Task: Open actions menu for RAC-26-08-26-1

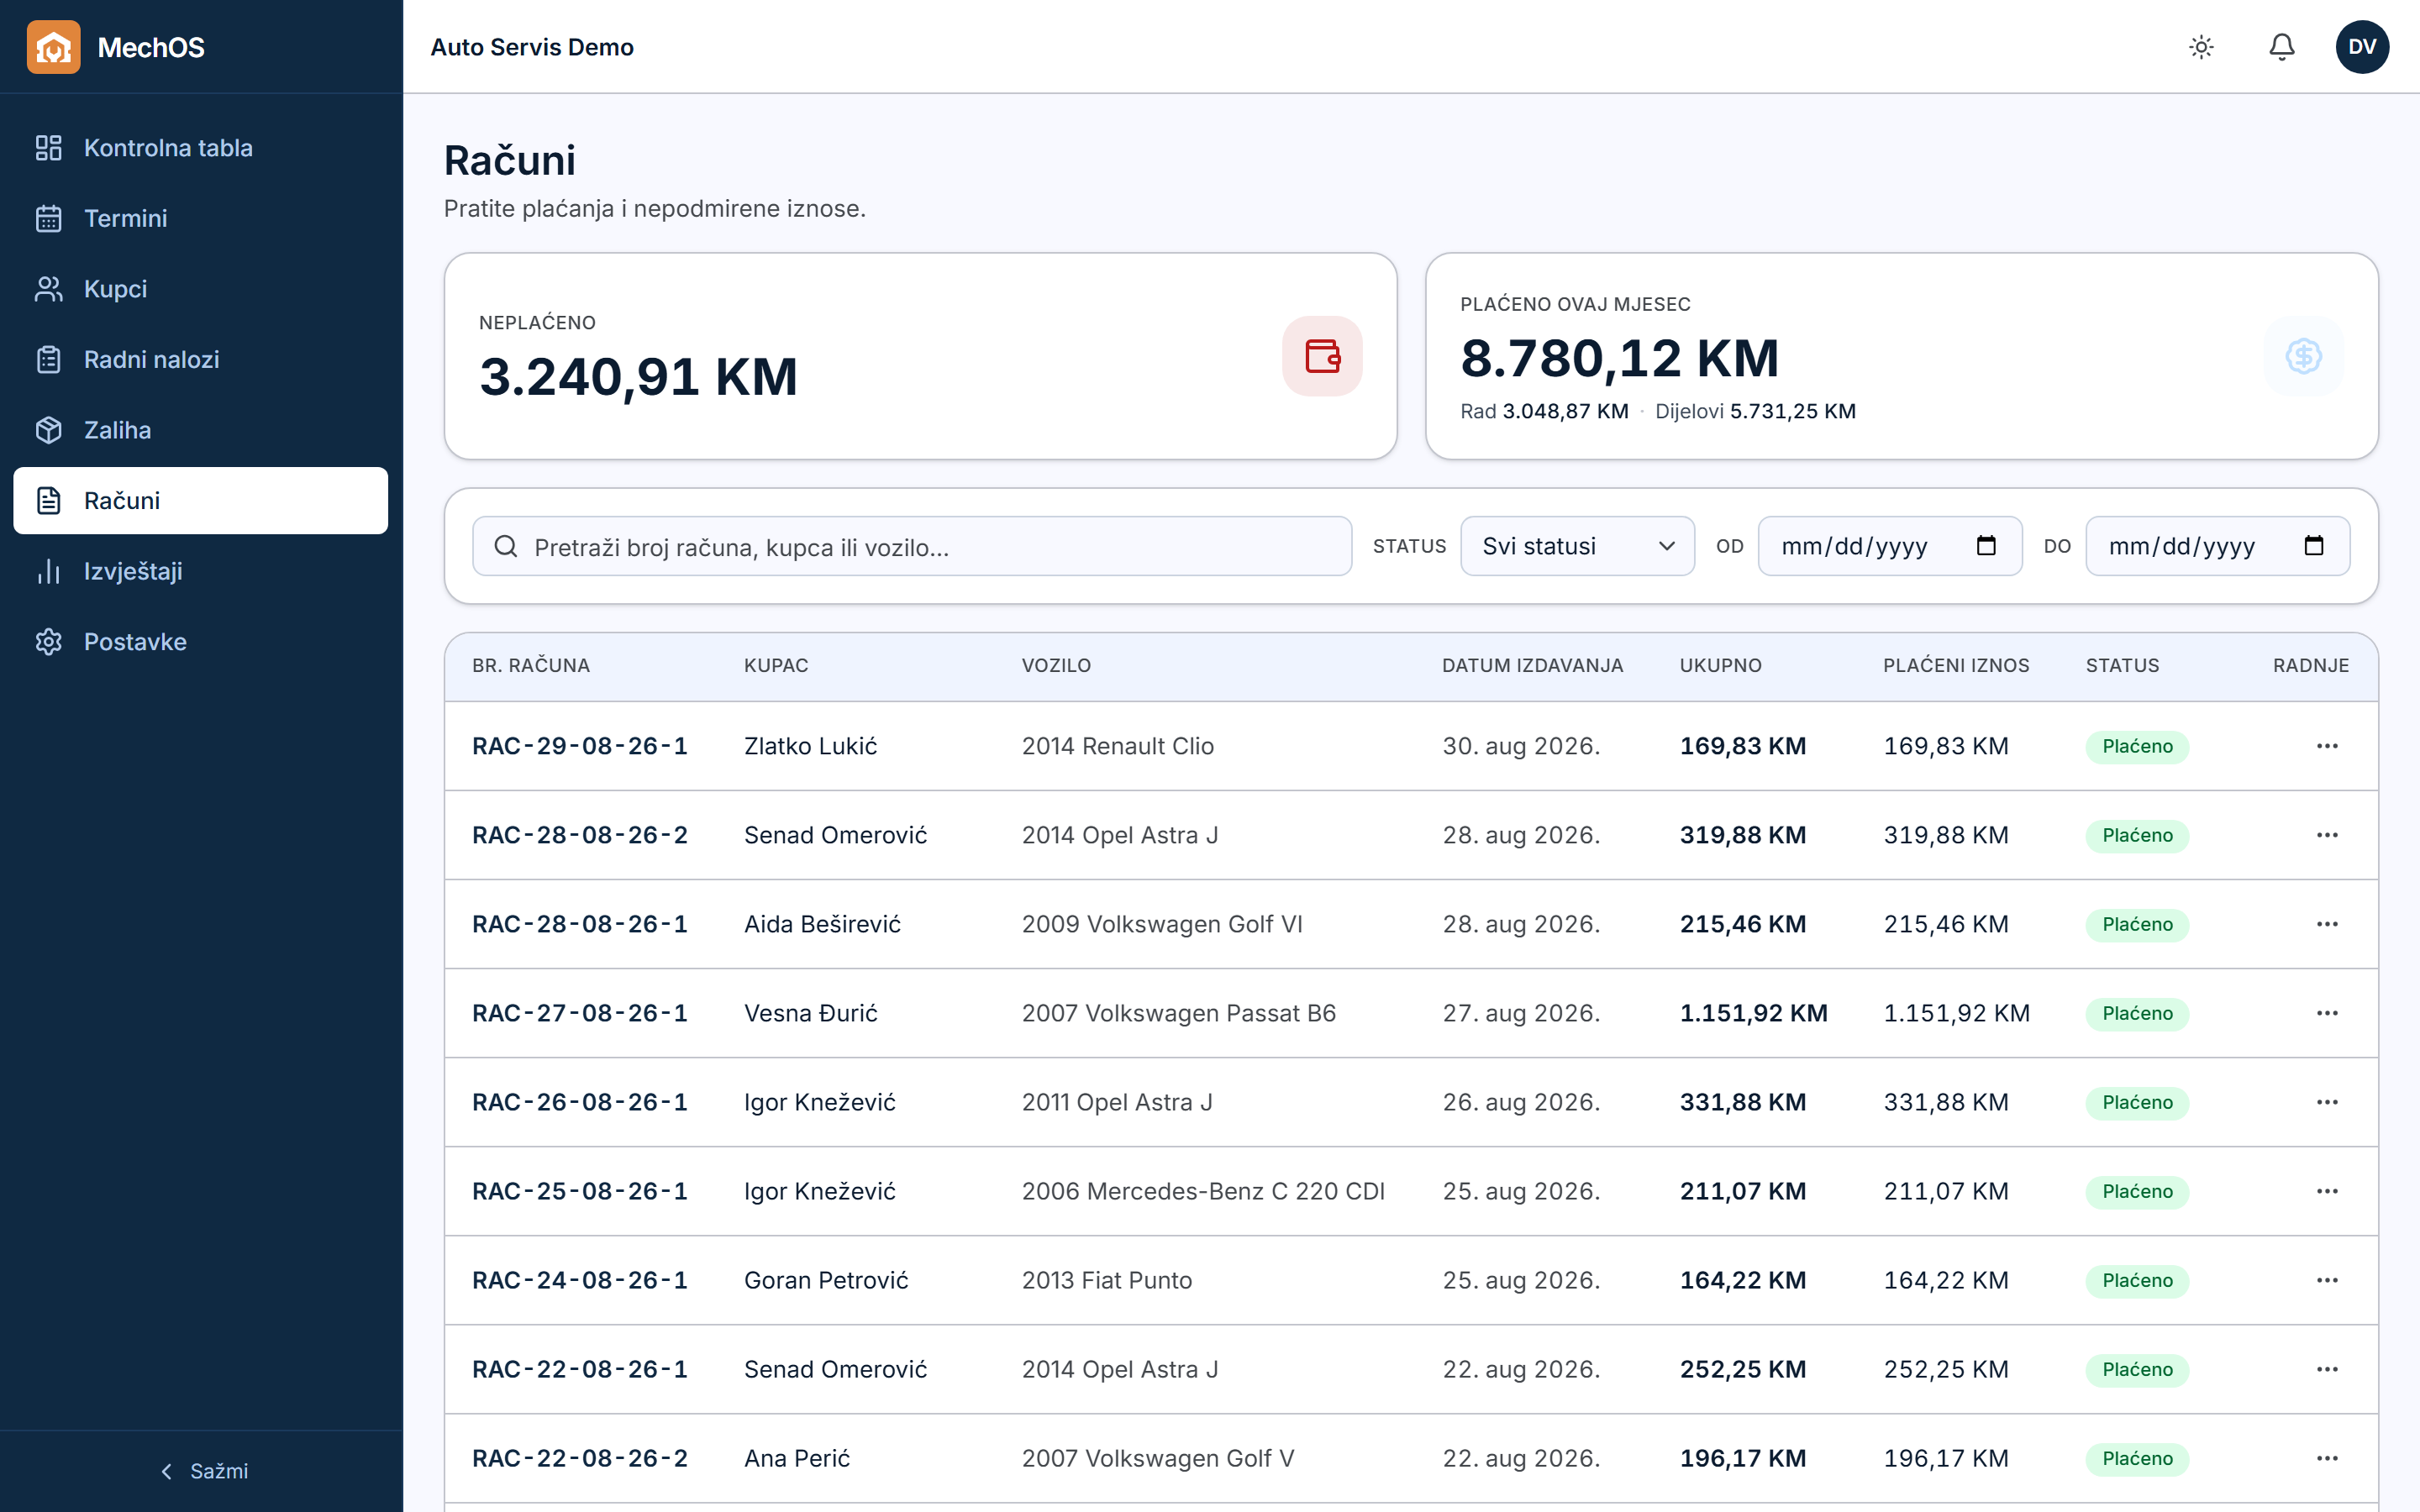Action: pos(2327,1102)
